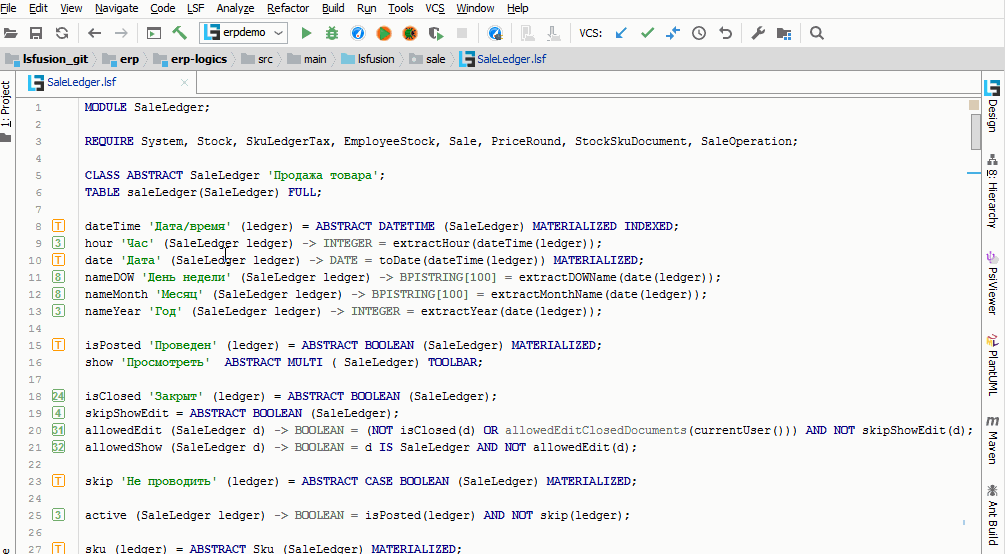Commit changes with the green checkmark
The image size is (1005, 554).
coord(647,33)
